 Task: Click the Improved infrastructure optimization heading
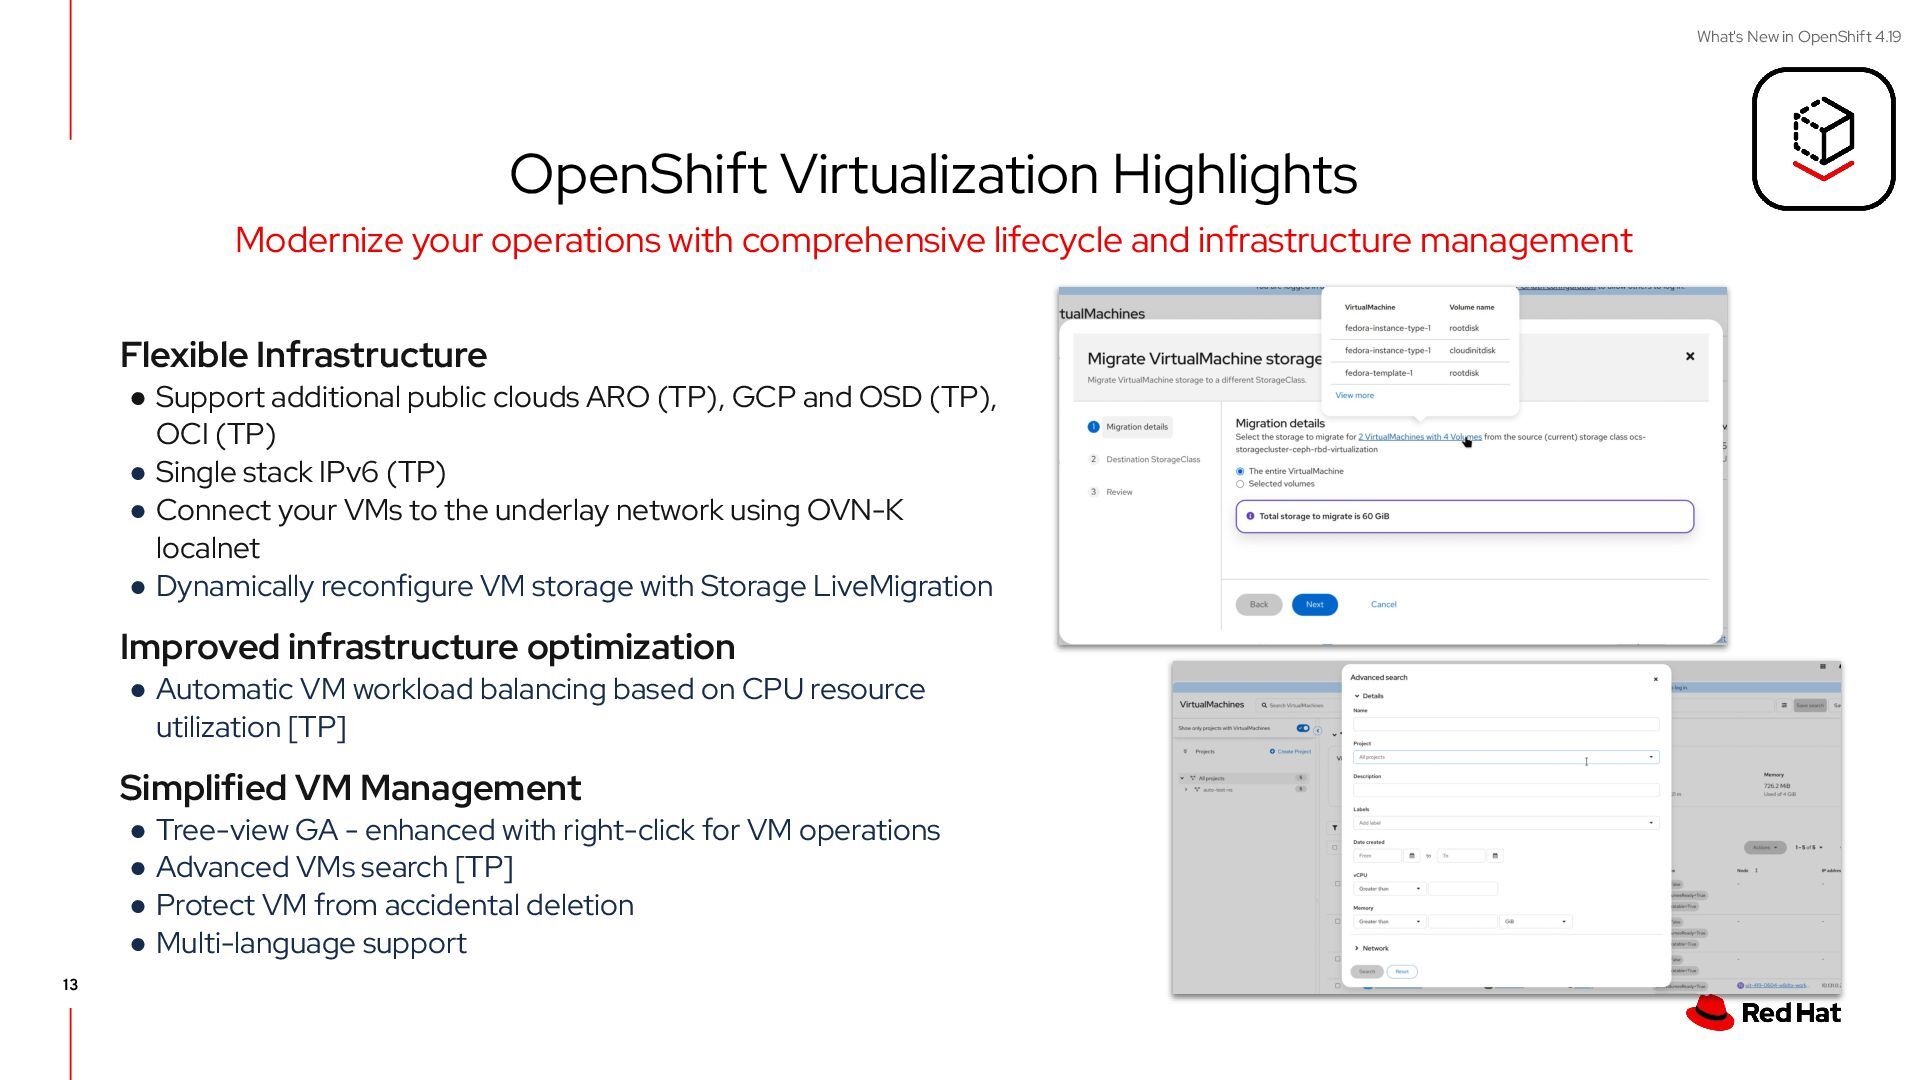point(427,647)
